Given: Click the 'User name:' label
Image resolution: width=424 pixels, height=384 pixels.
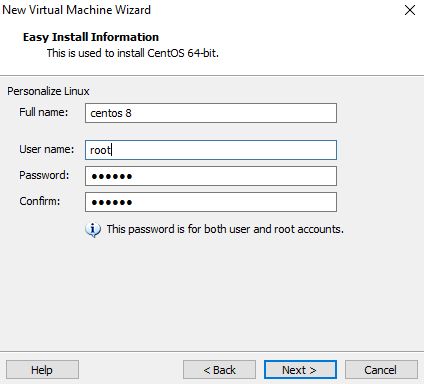Looking at the screenshot, I should pos(46,149).
